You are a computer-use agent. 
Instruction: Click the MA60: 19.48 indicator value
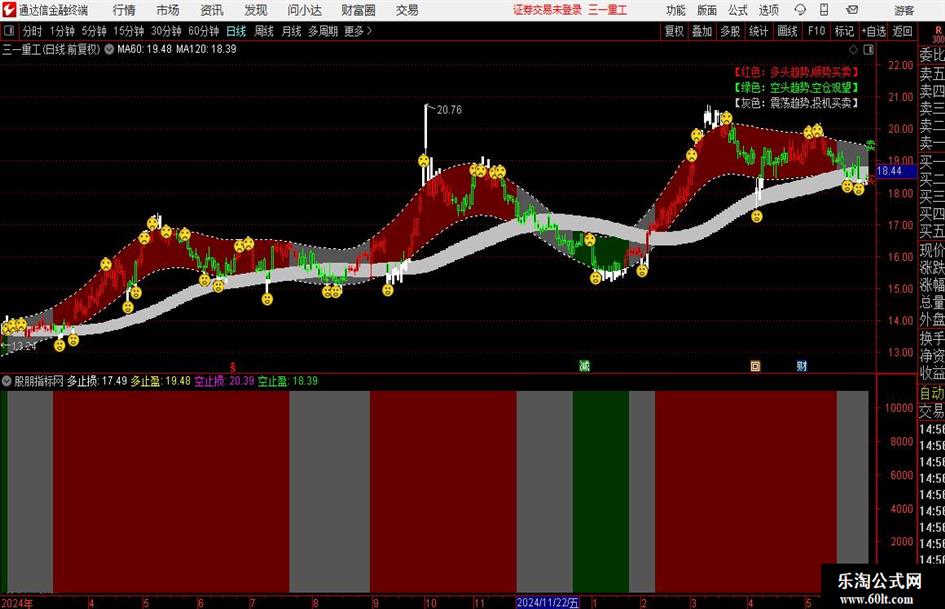[144, 49]
